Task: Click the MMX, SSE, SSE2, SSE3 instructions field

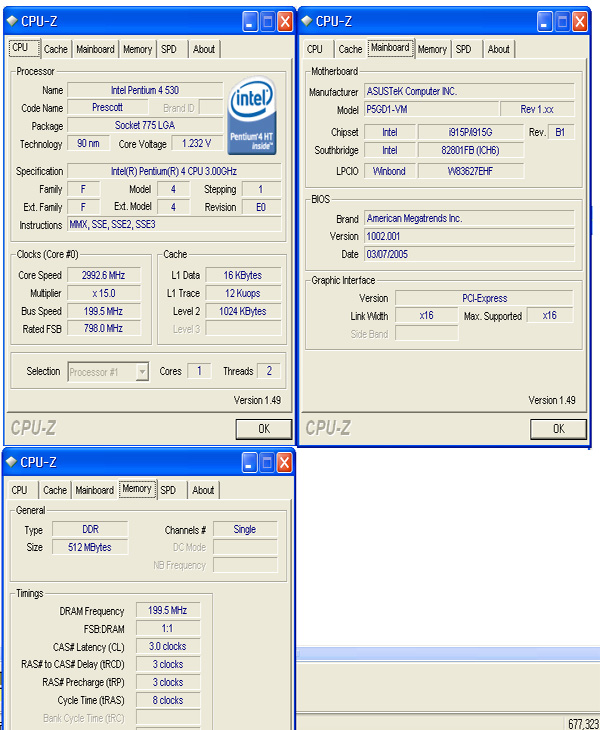Action: (174, 224)
